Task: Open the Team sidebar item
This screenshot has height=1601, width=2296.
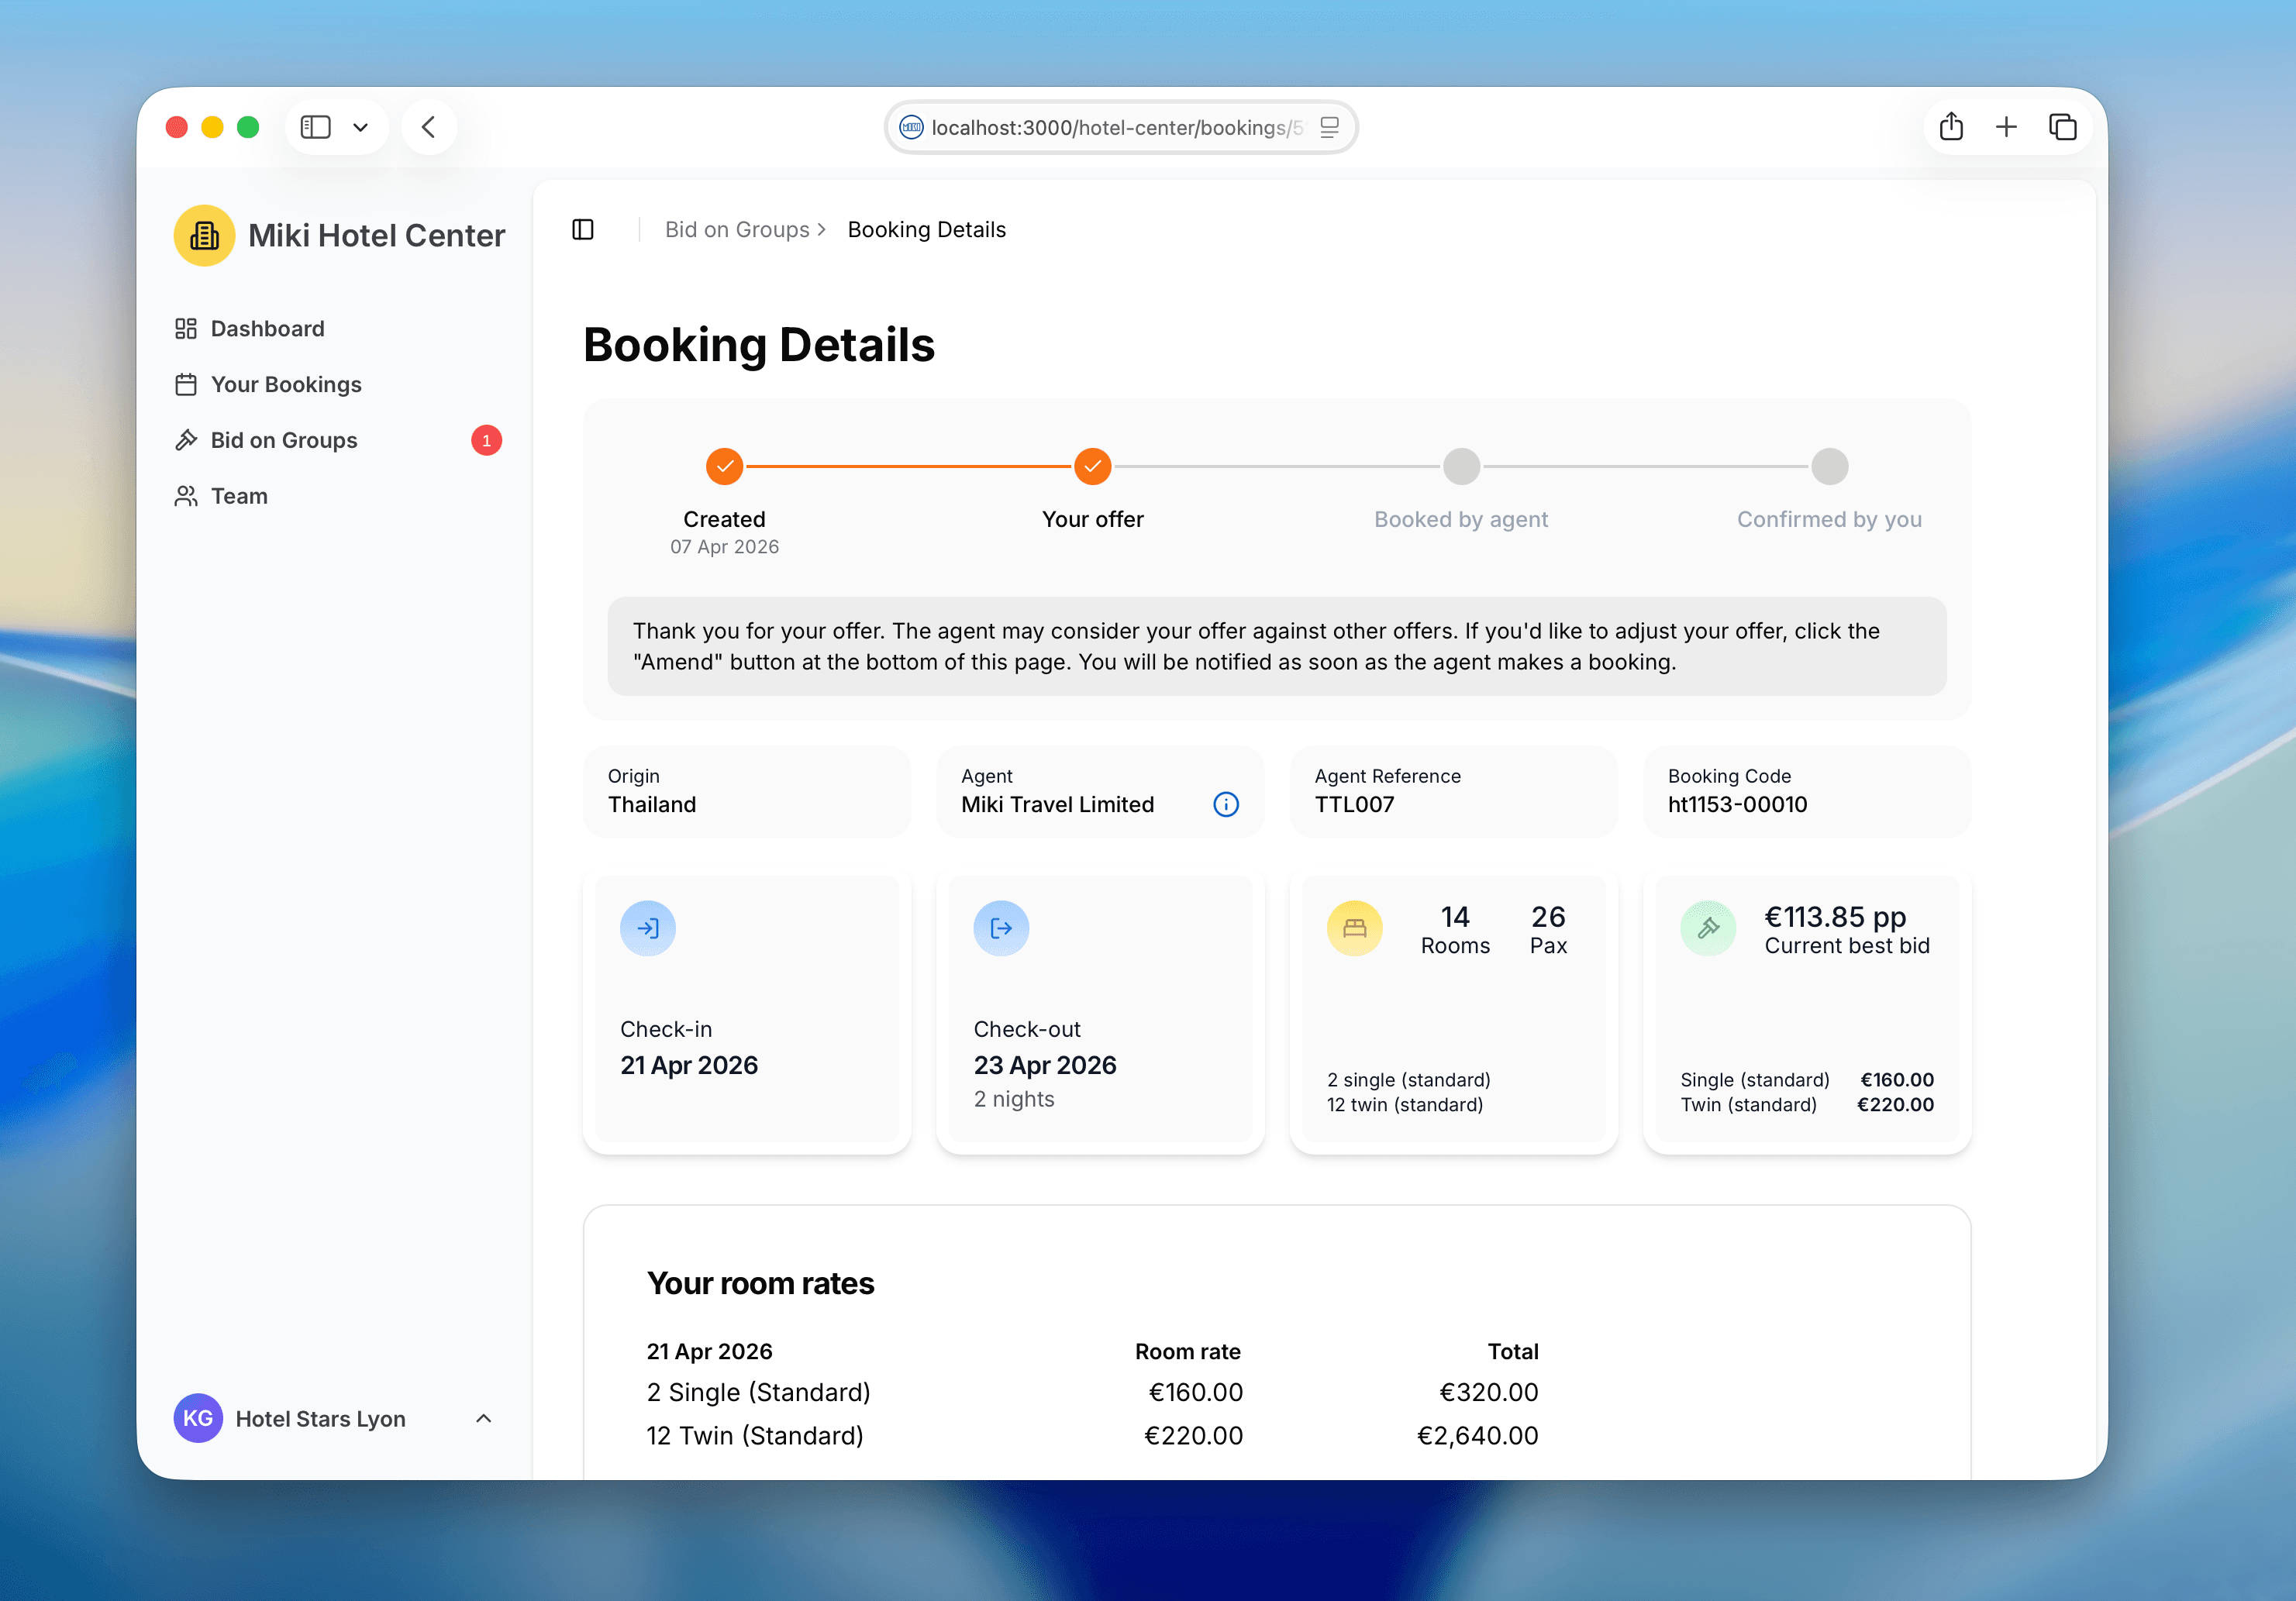Action: point(338,496)
